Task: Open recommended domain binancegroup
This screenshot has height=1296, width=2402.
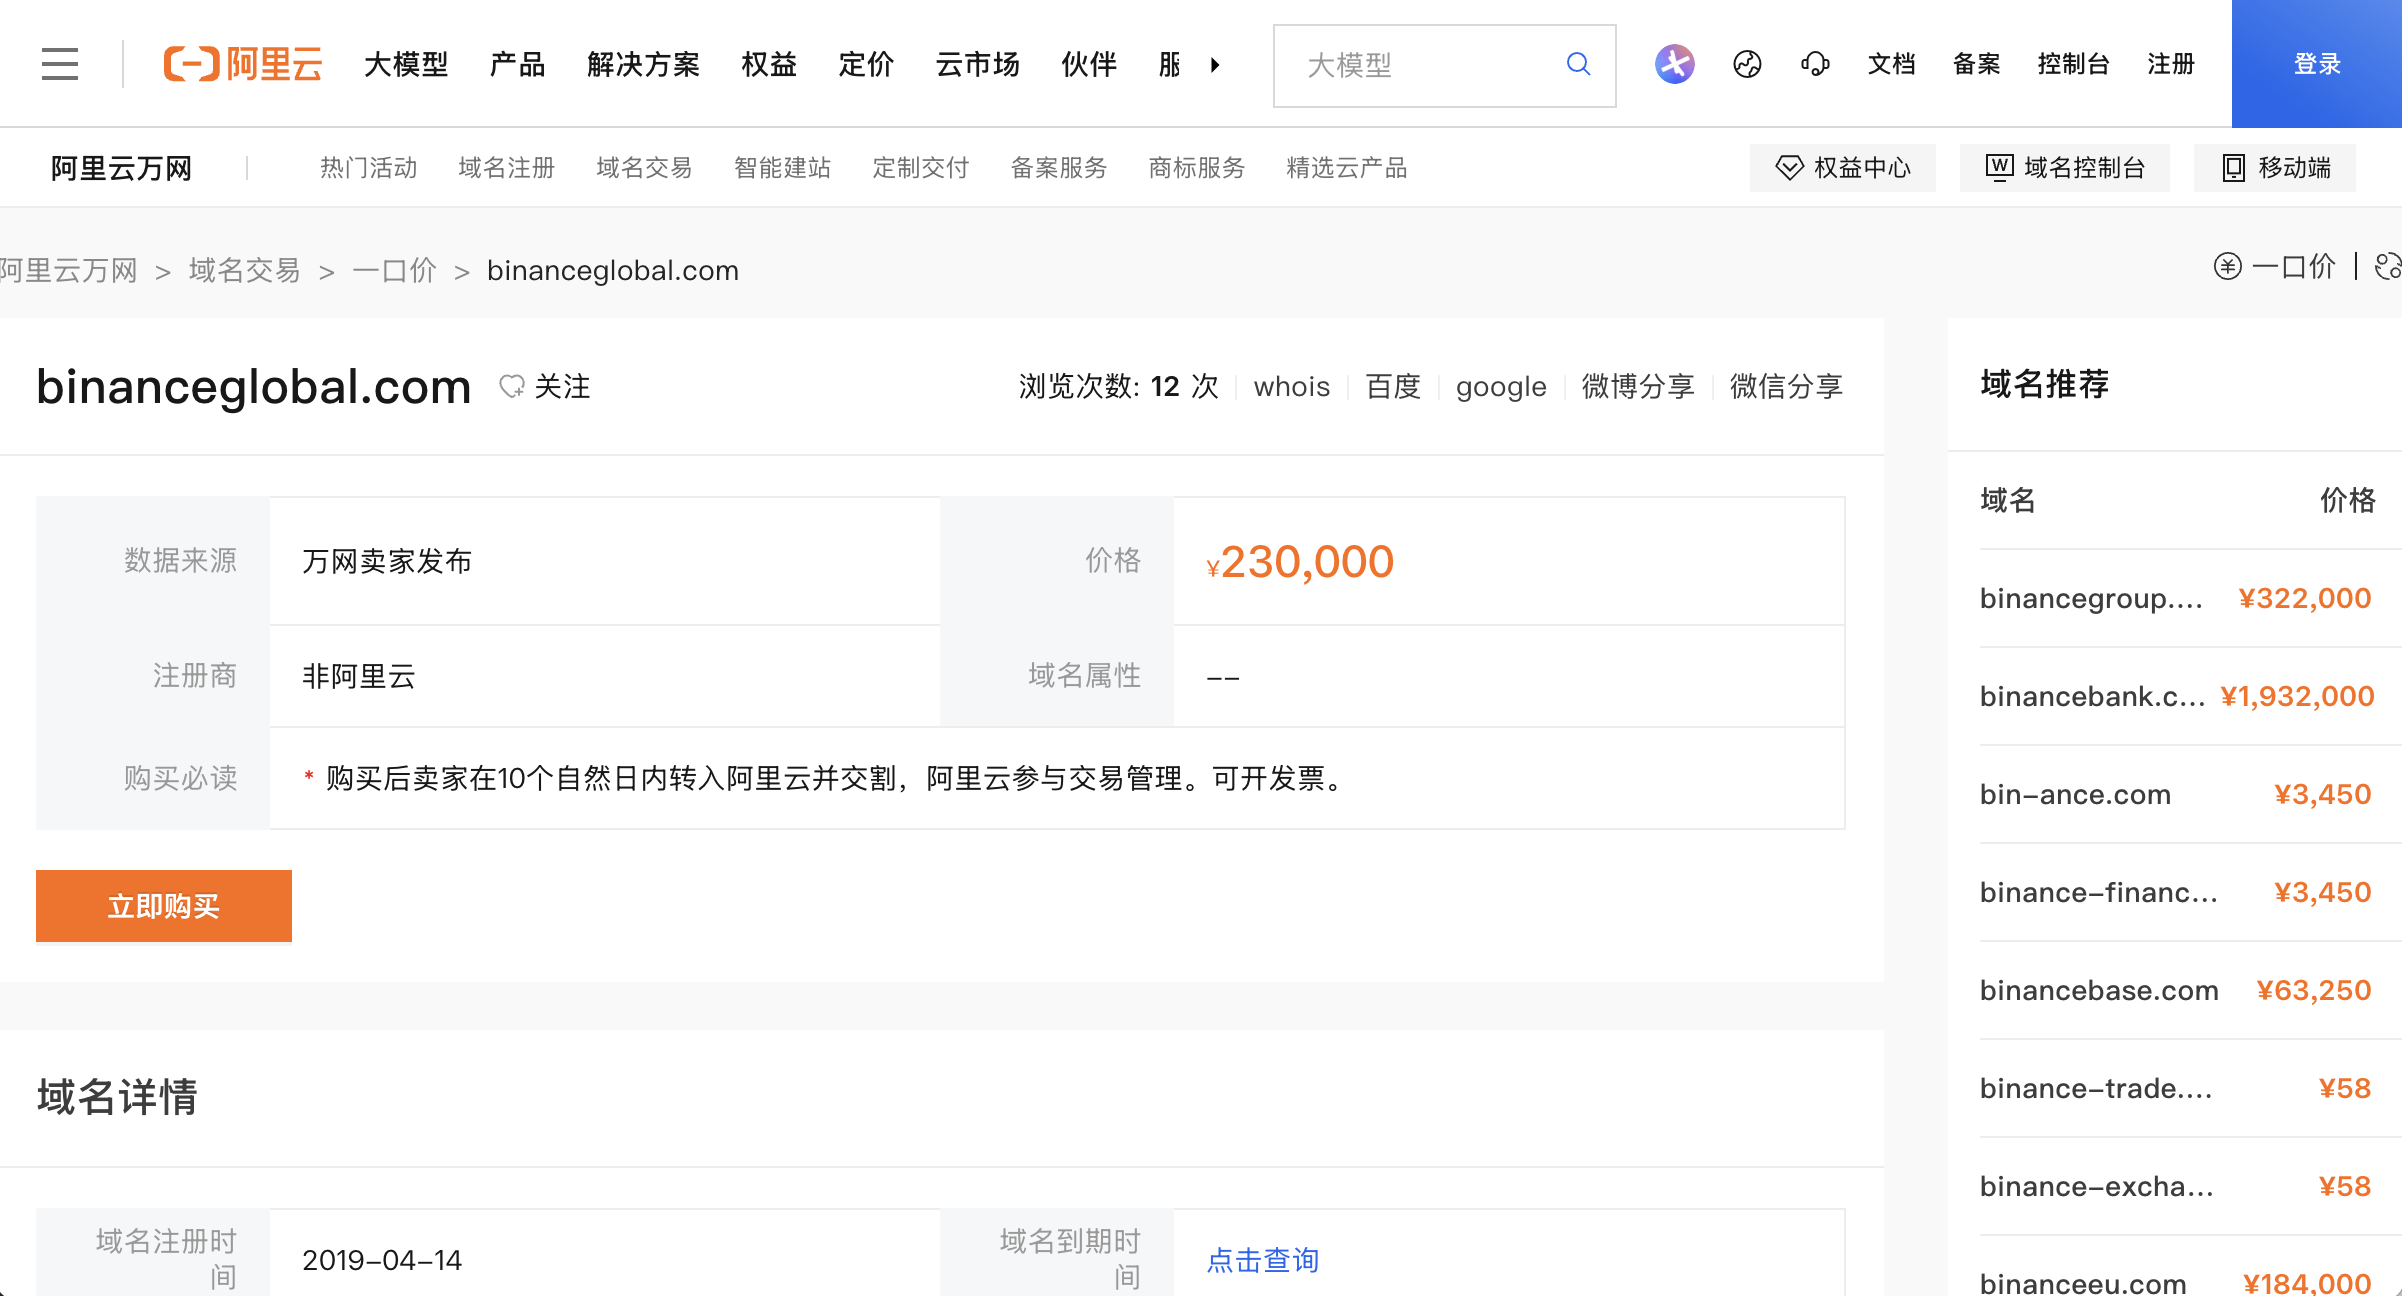Action: coord(2091,598)
